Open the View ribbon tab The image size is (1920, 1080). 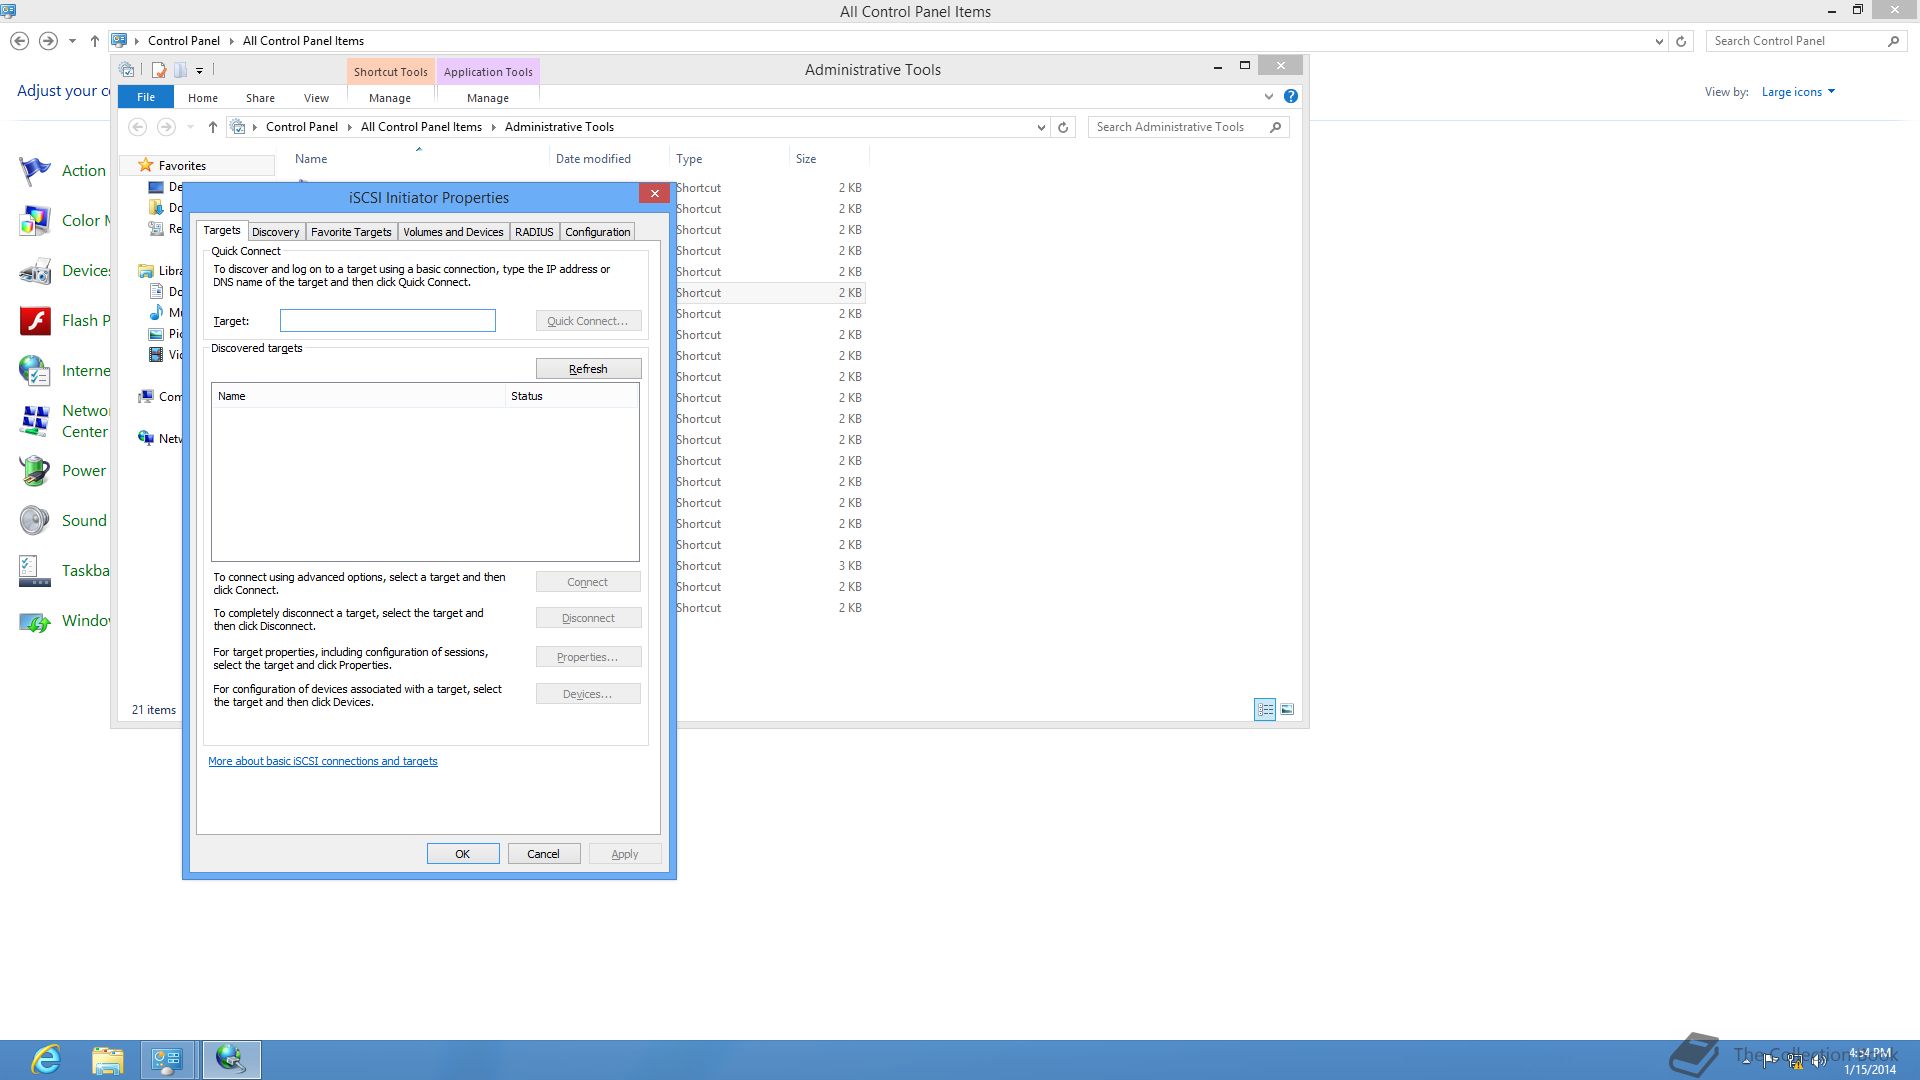pos(316,98)
